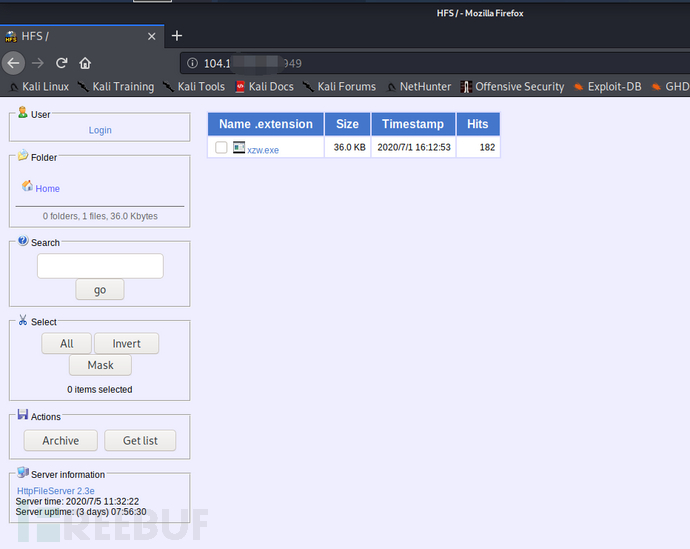Viewport: 690px width, 549px height.
Task: Focus the search text box
Action: (100, 266)
